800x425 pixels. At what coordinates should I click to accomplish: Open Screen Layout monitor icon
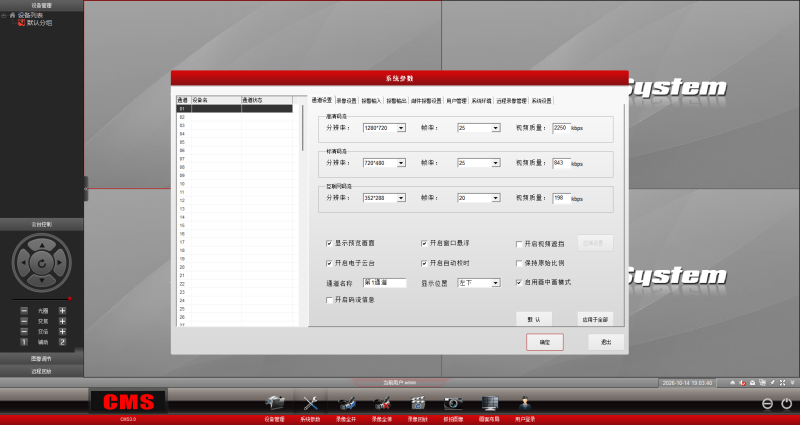tap(490, 403)
